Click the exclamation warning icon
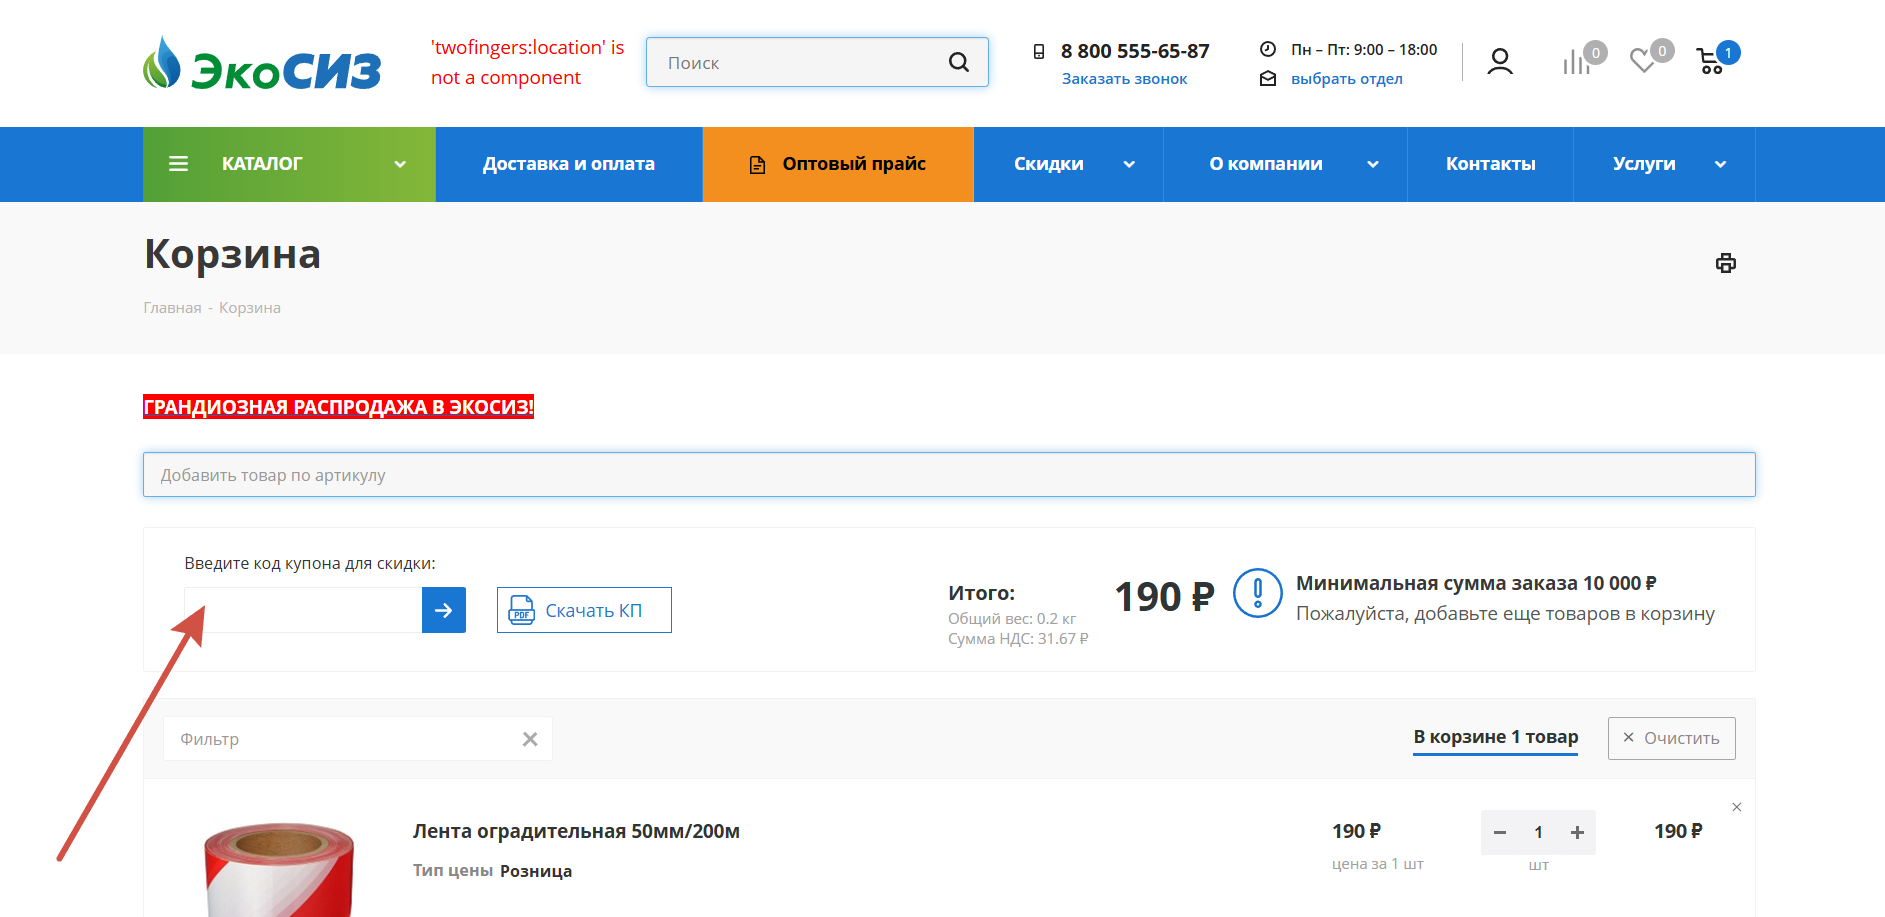 tap(1258, 593)
